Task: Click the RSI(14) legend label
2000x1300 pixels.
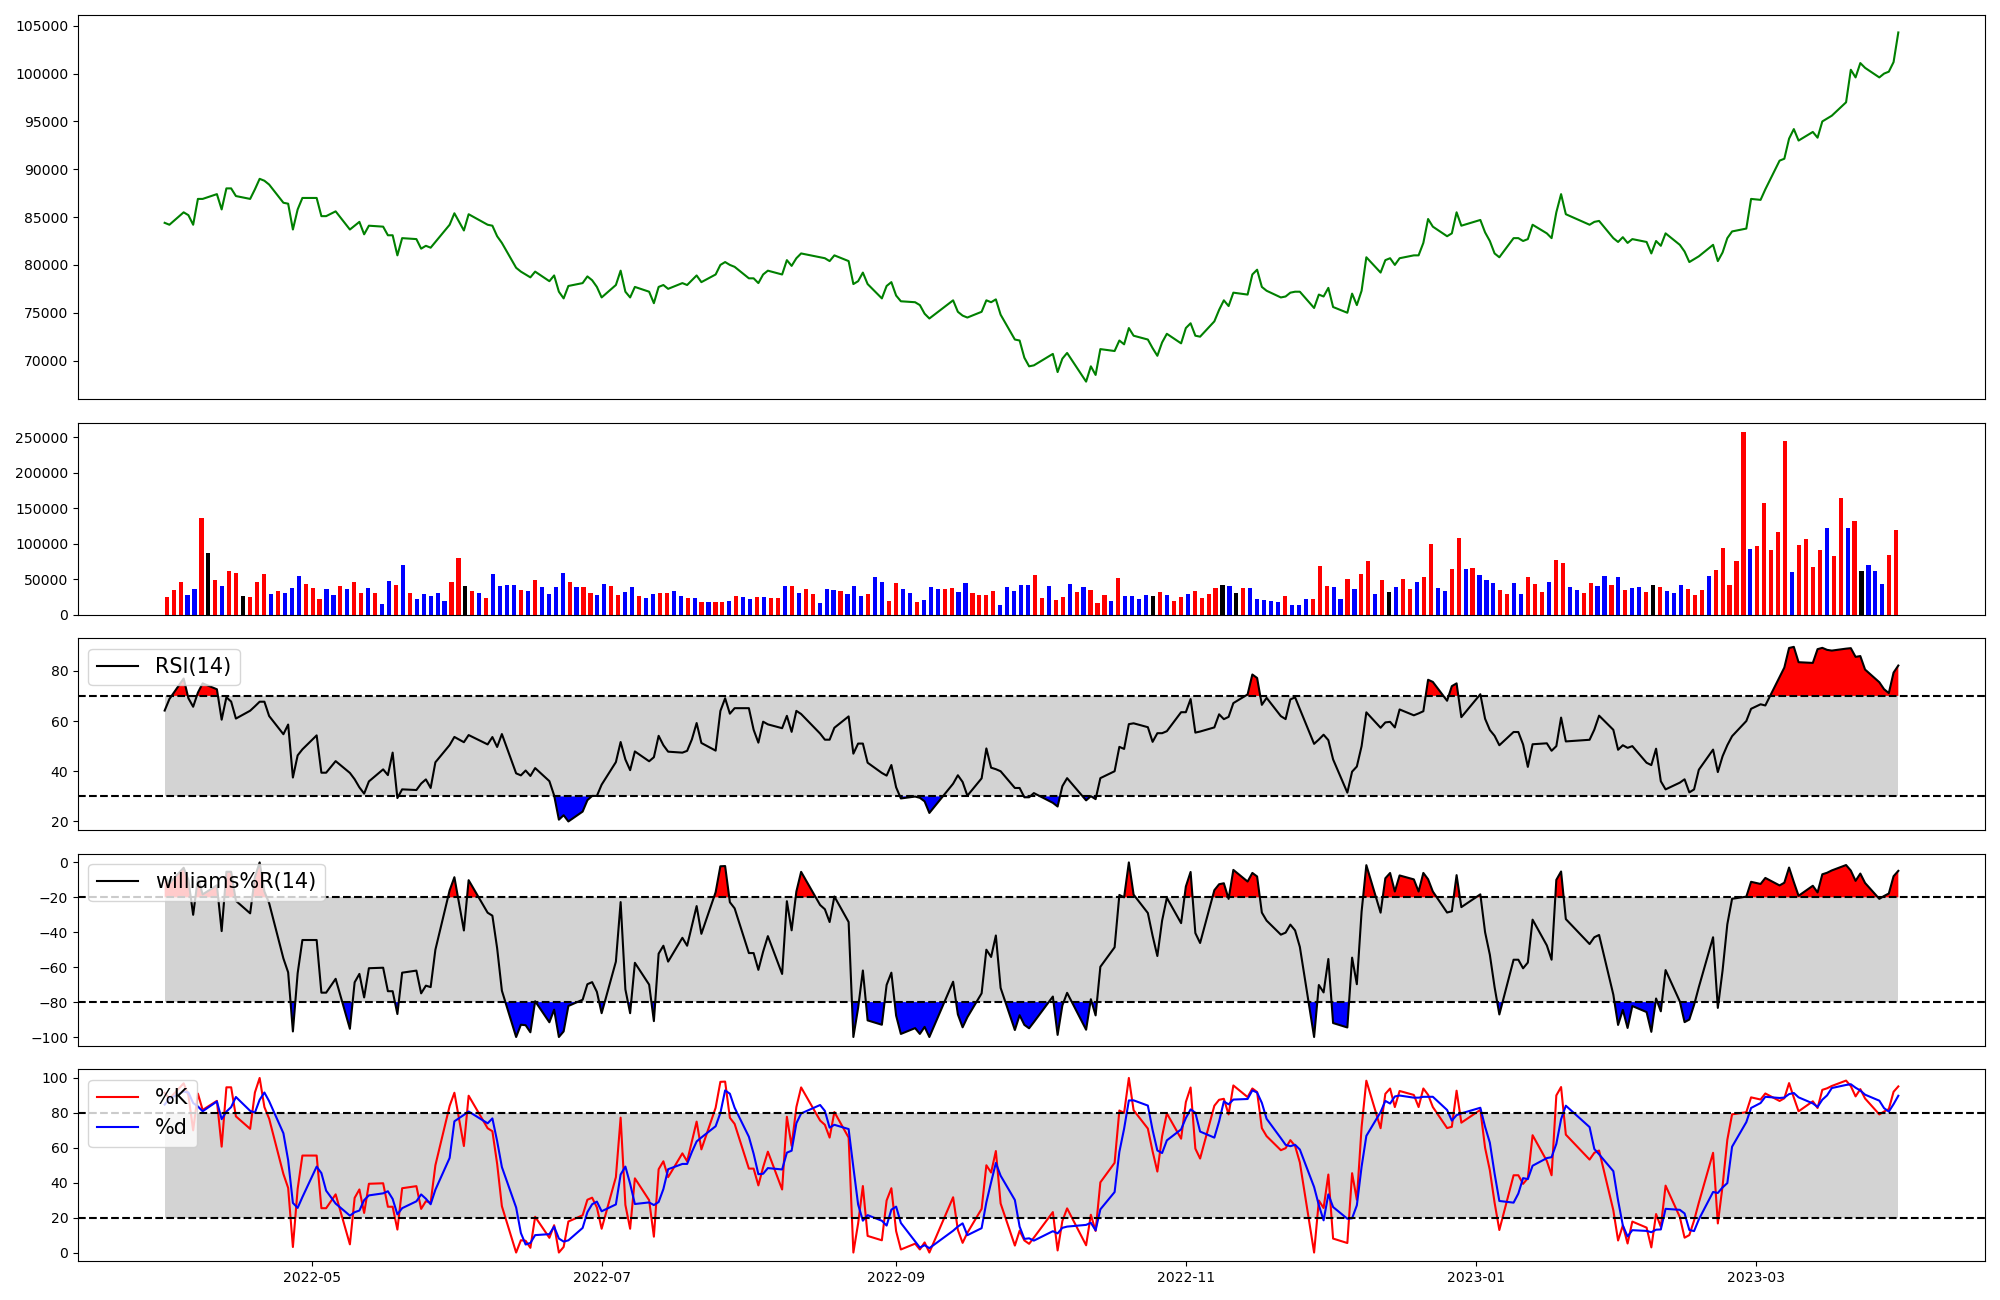Action: 192,666
